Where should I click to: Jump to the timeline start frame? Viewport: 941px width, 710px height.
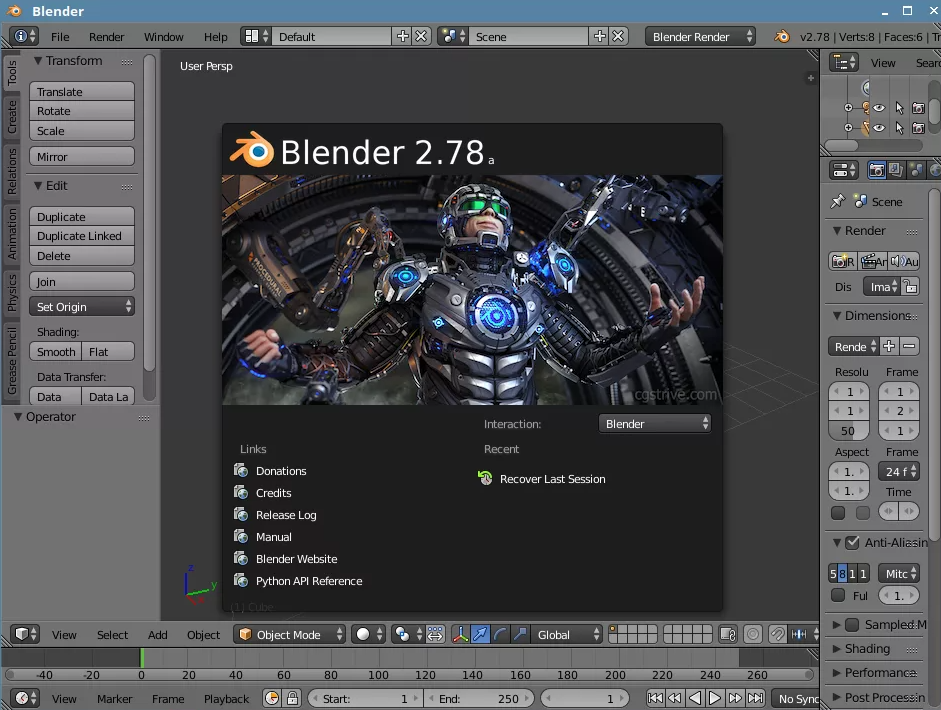coord(655,698)
